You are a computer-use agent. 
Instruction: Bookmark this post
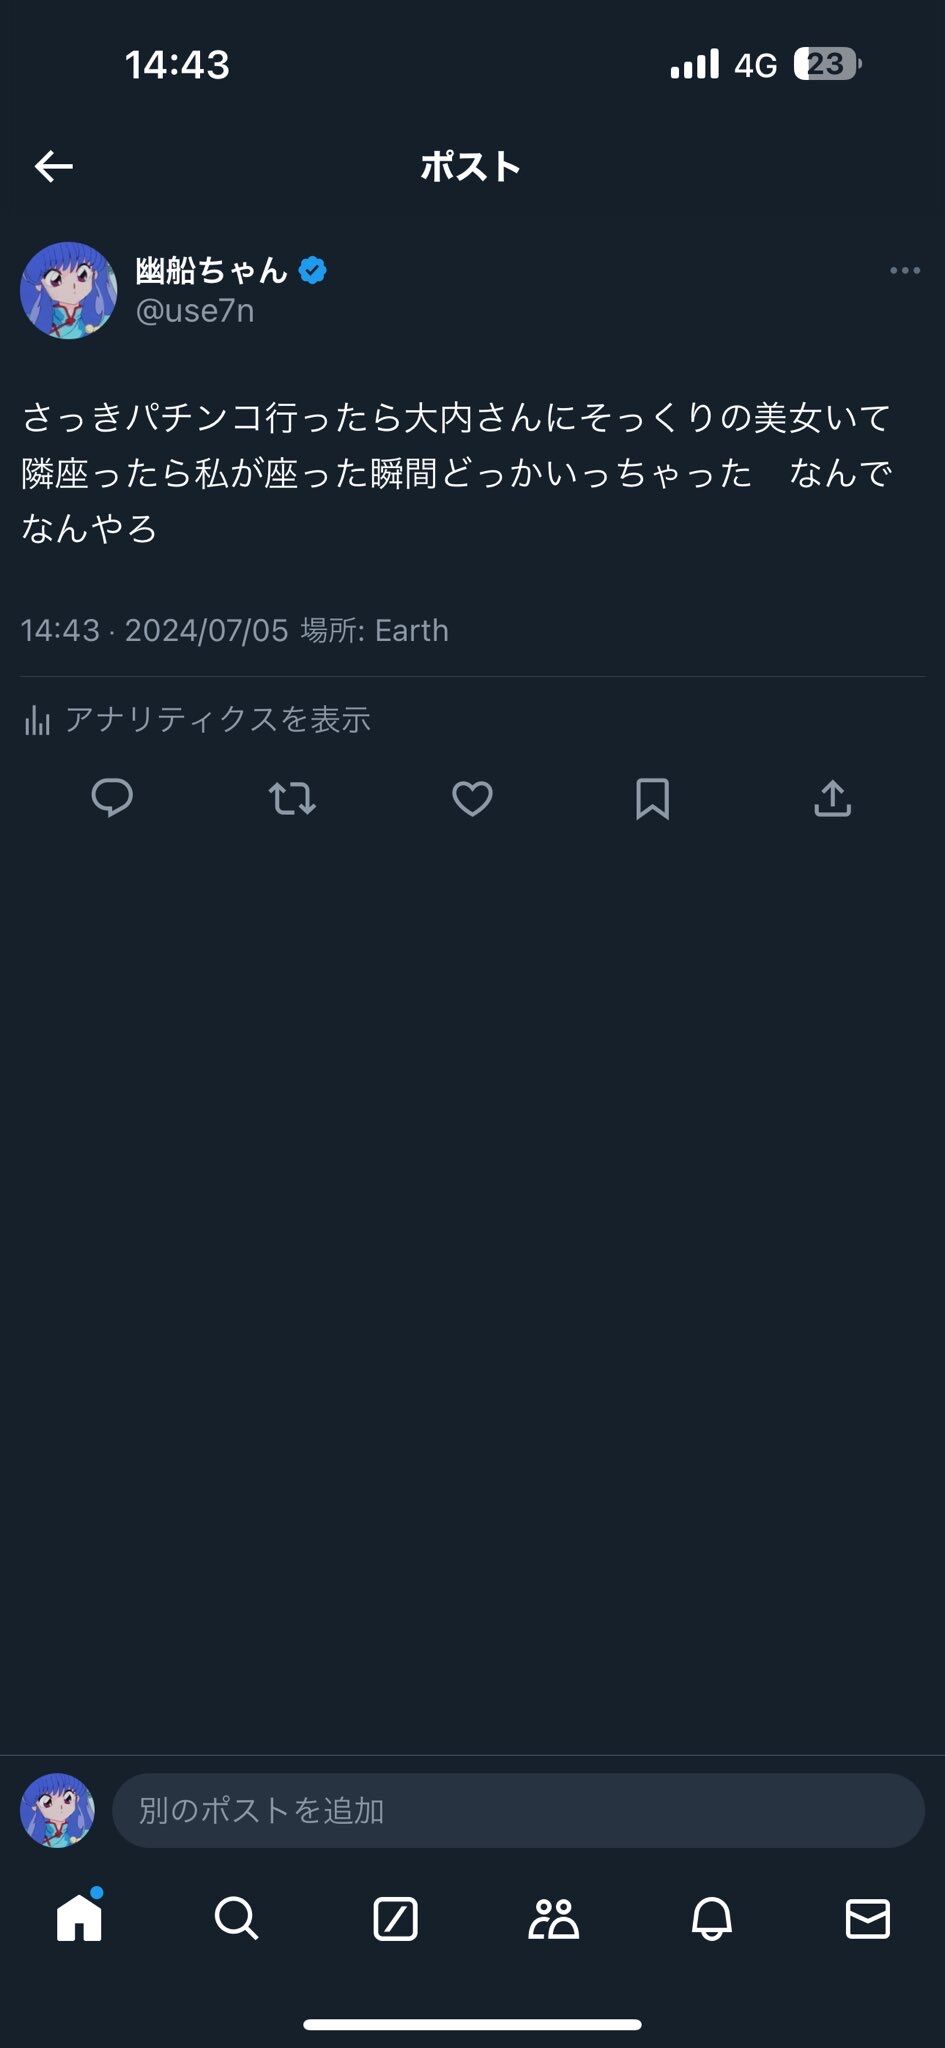coord(652,798)
